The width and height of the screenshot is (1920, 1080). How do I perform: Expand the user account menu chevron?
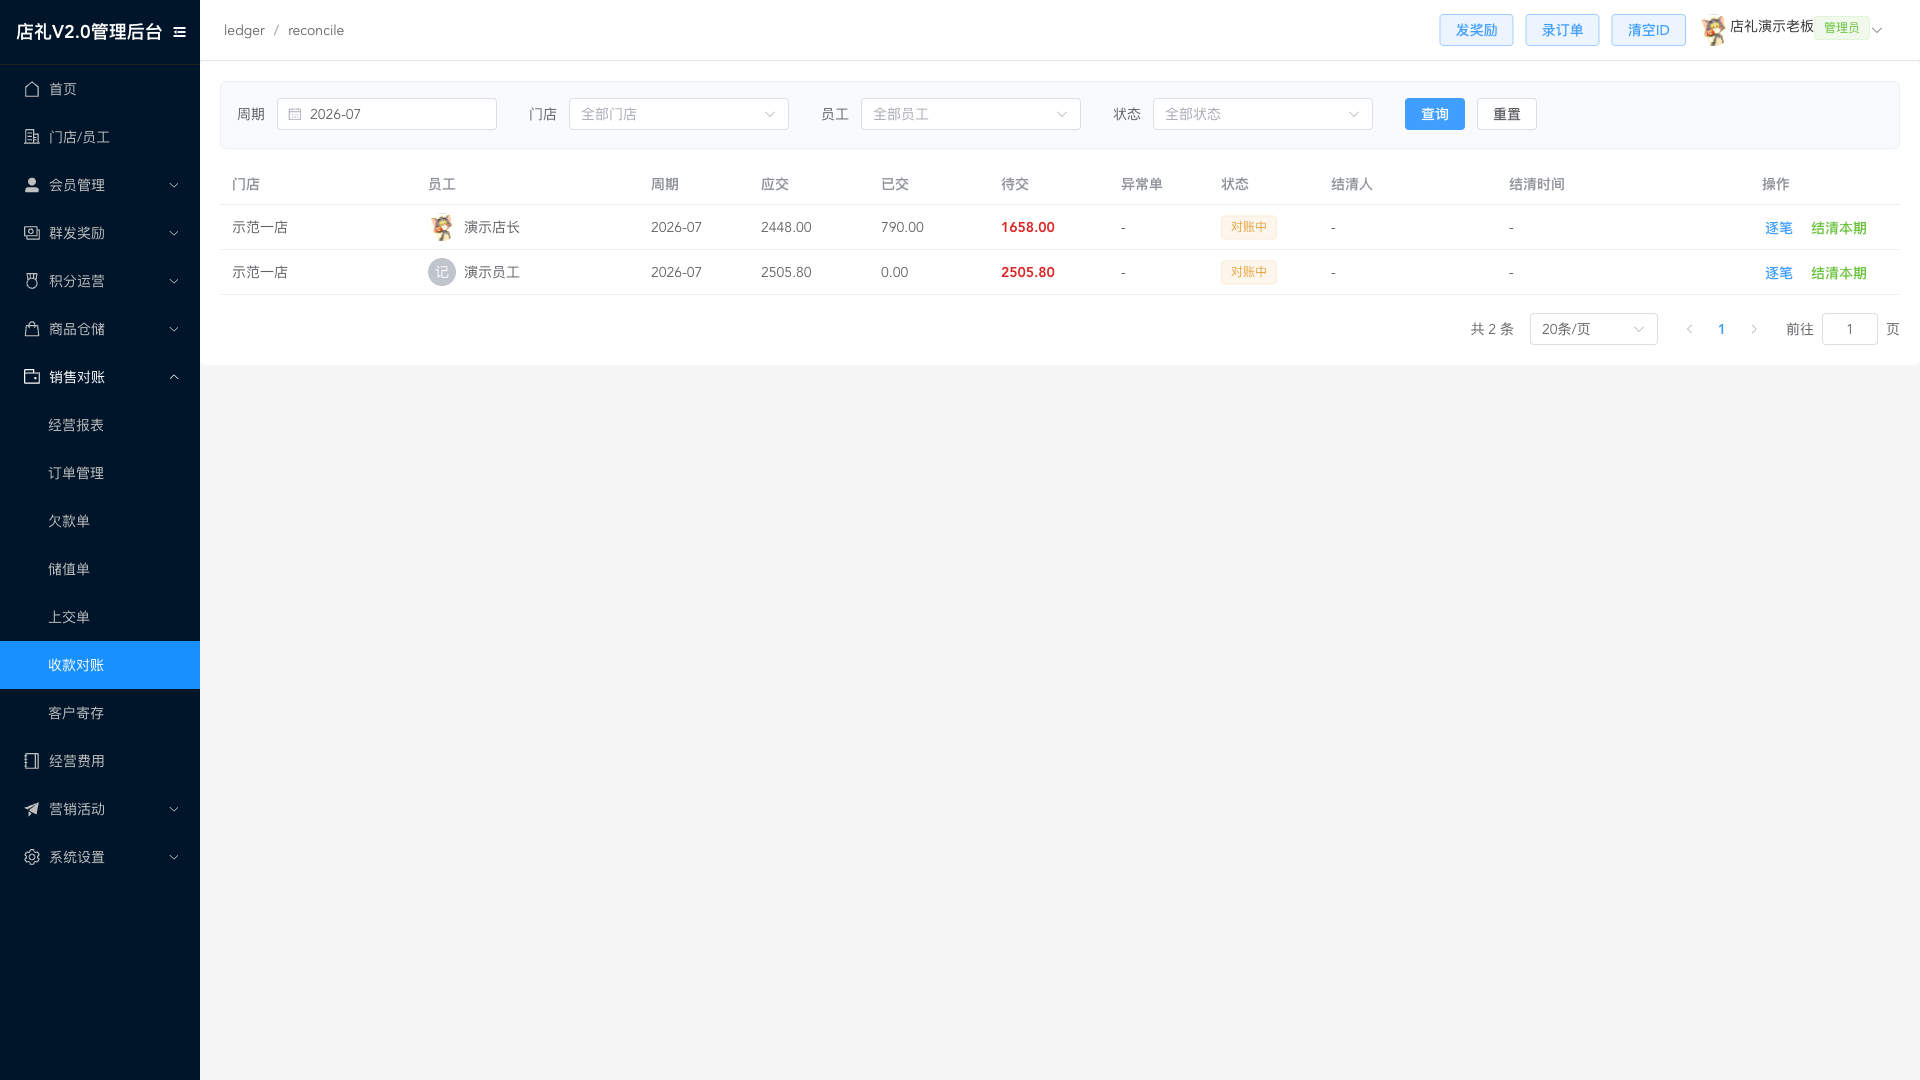click(1877, 30)
